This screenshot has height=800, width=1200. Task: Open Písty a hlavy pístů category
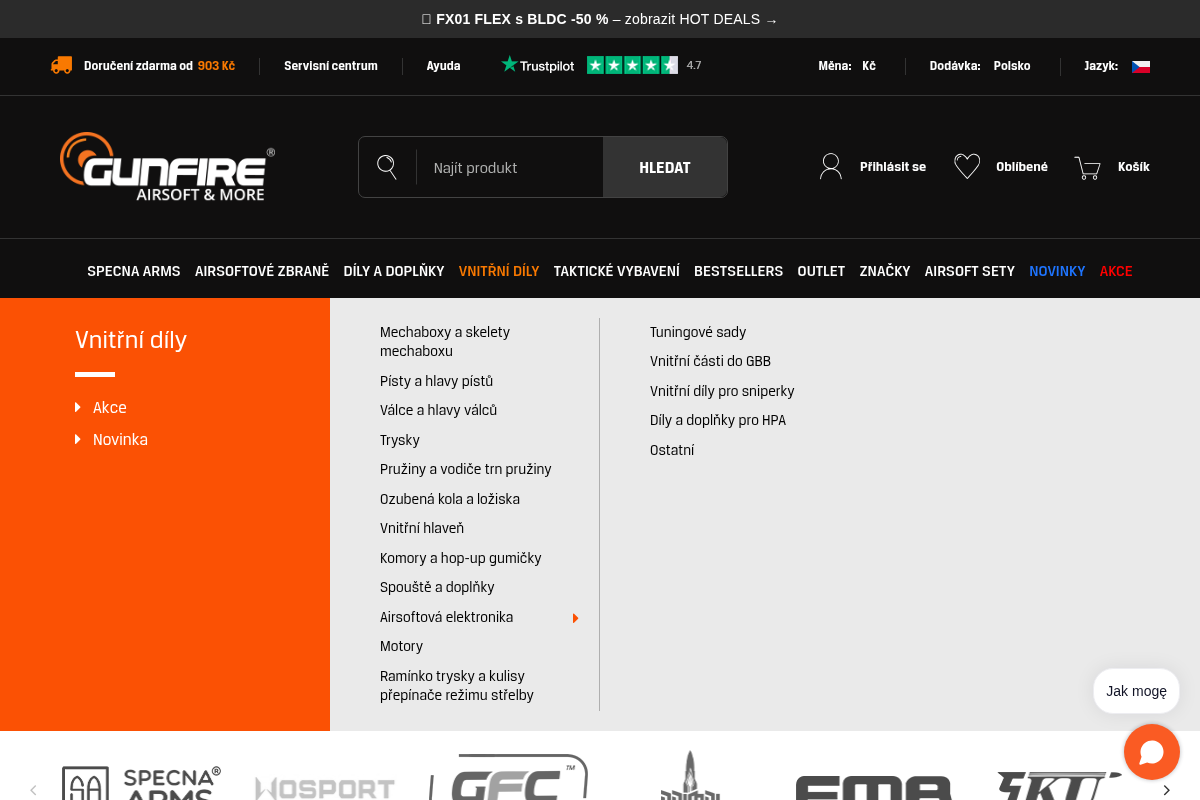[x=436, y=381]
